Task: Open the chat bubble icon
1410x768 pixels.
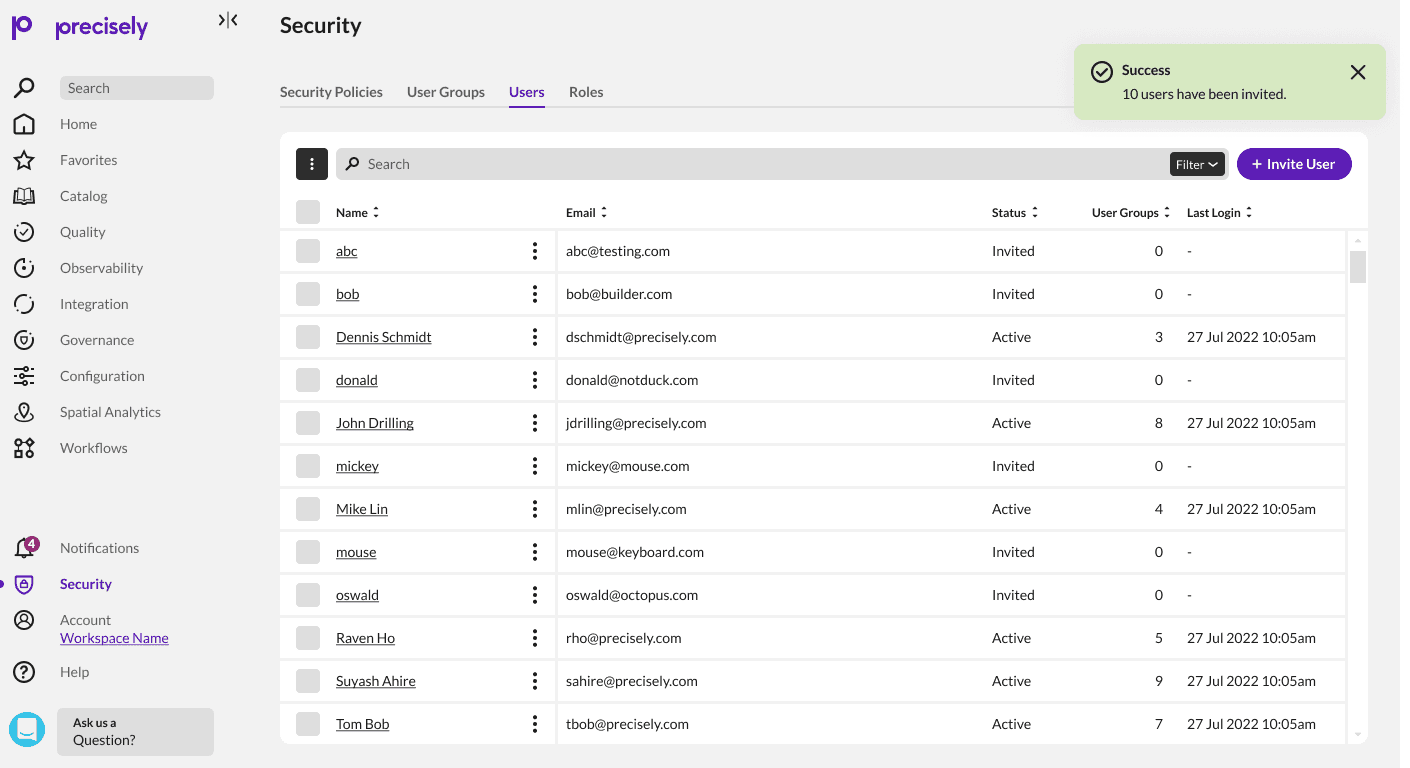Action: click(x=27, y=730)
